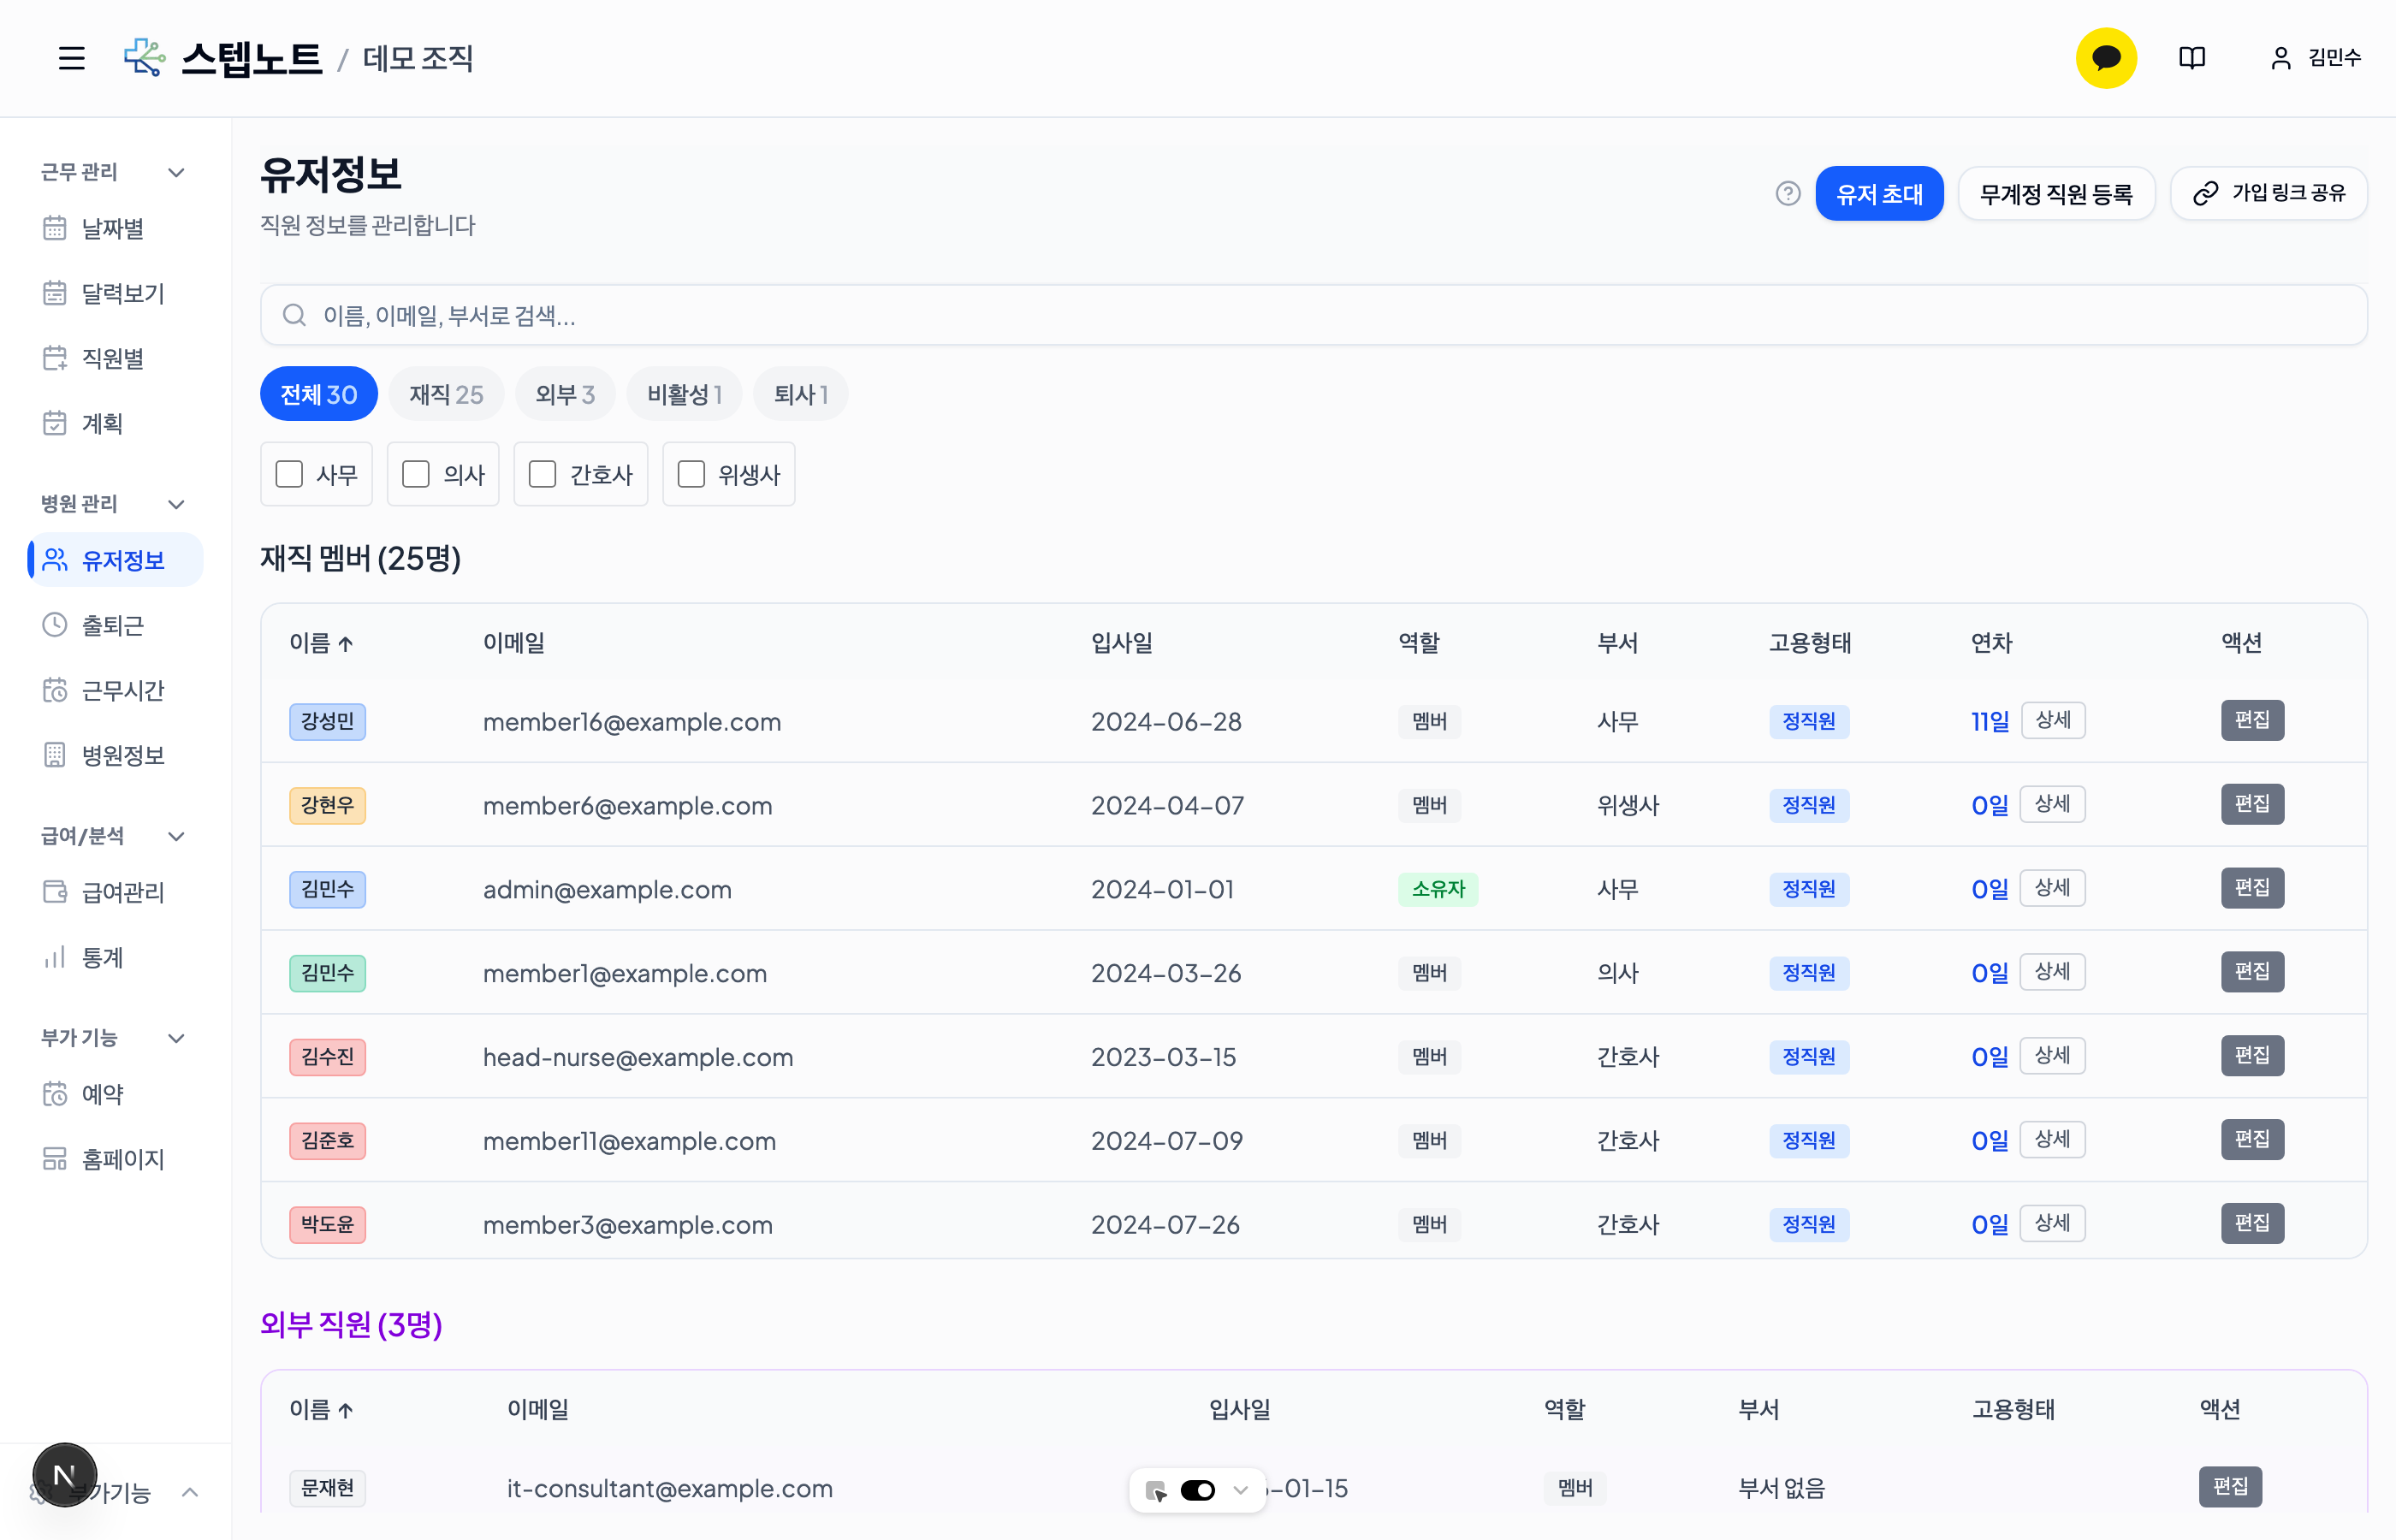2396x1540 pixels.
Task: Click 편집 for member16@example.com
Action: [x=2252, y=720]
